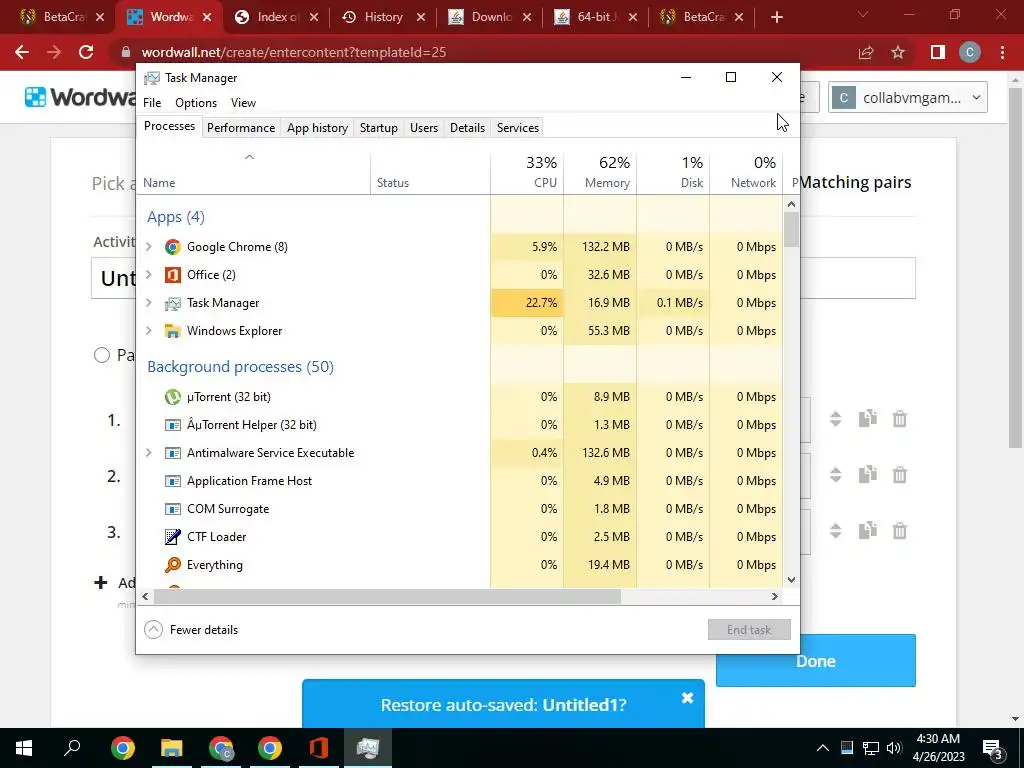The image size is (1024, 768).
Task: Click the Office process icon
Action: [x=172, y=275]
